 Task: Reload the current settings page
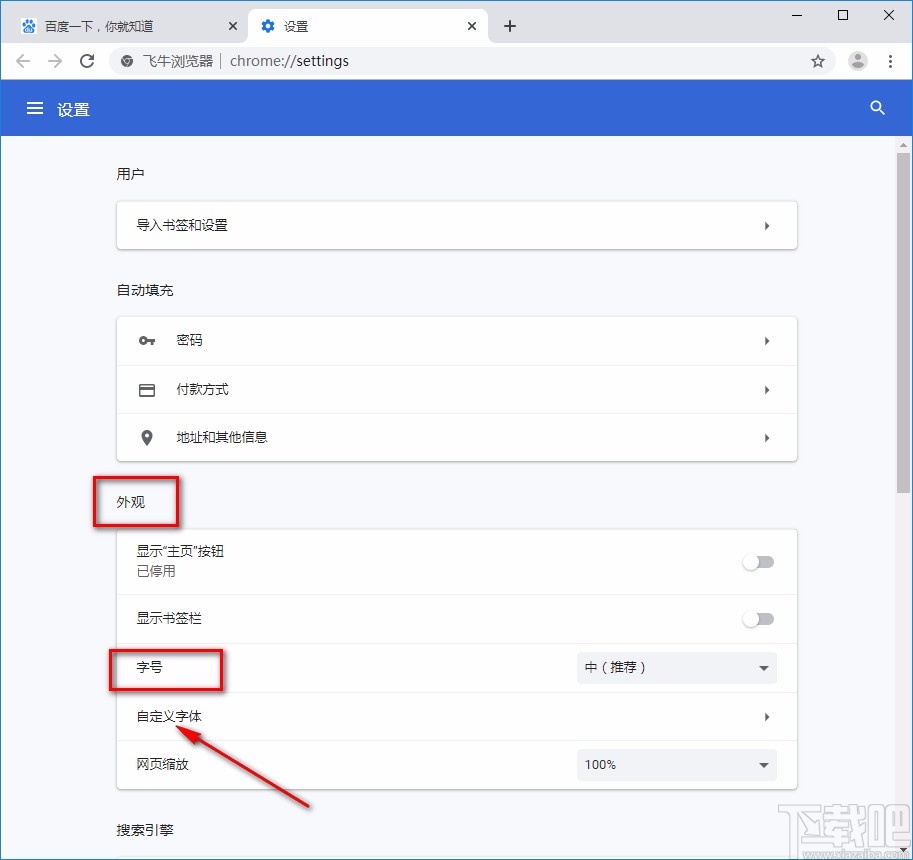click(87, 61)
